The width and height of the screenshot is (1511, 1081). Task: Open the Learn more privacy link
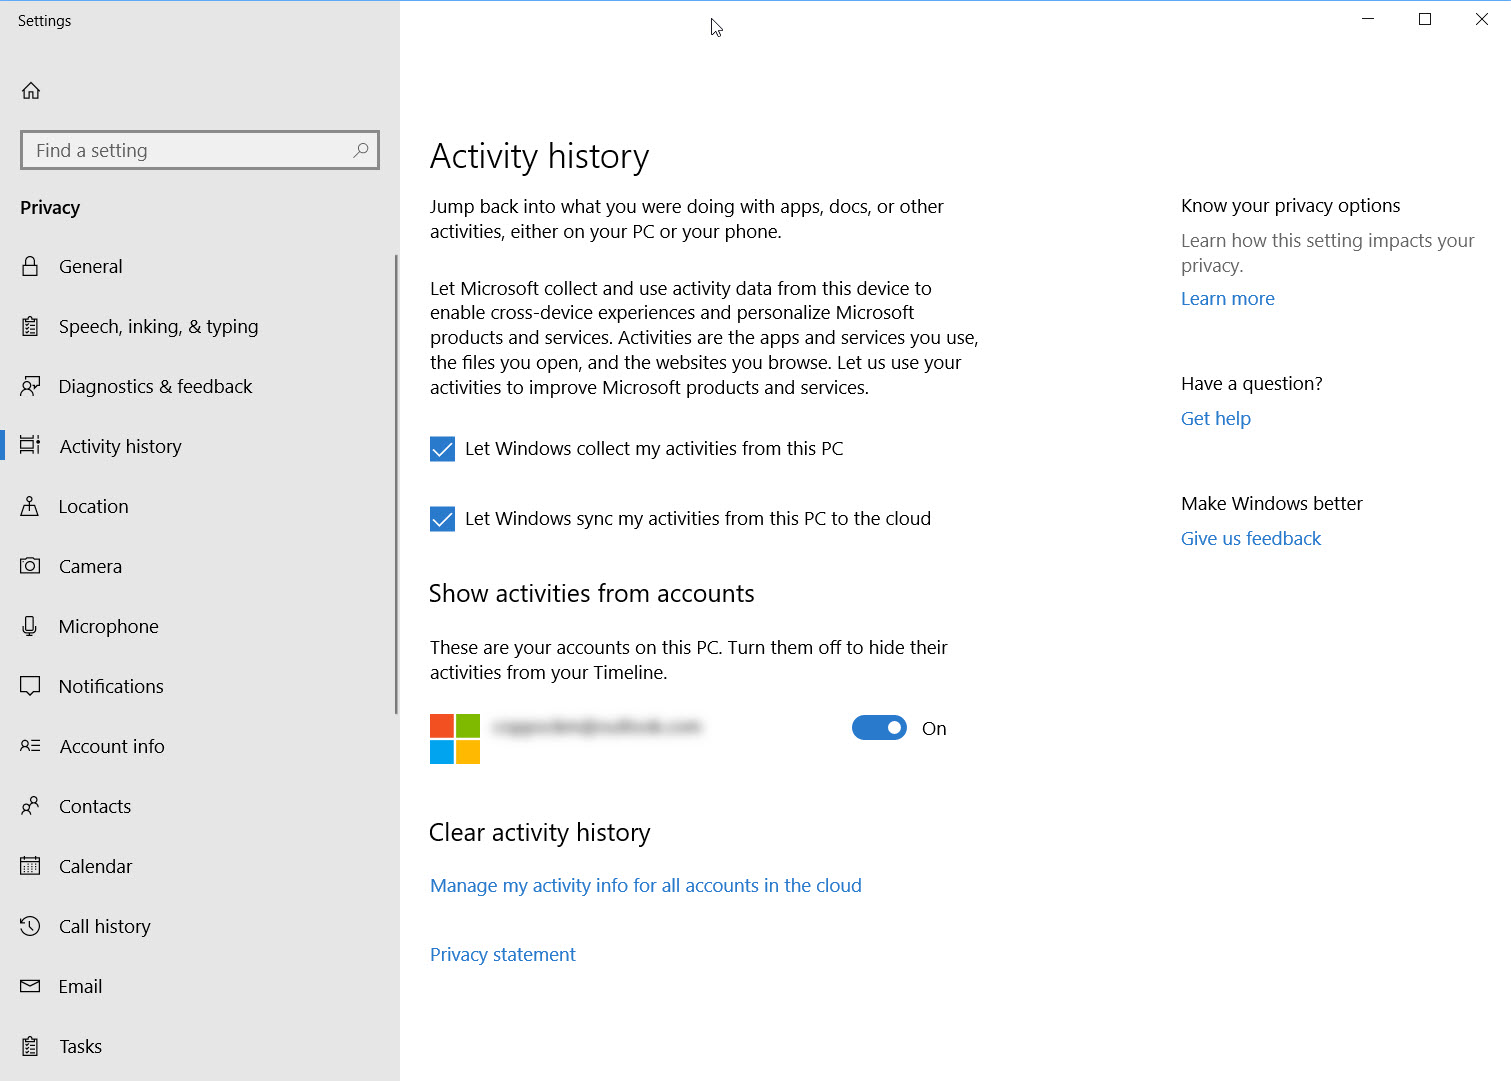tap(1227, 298)
